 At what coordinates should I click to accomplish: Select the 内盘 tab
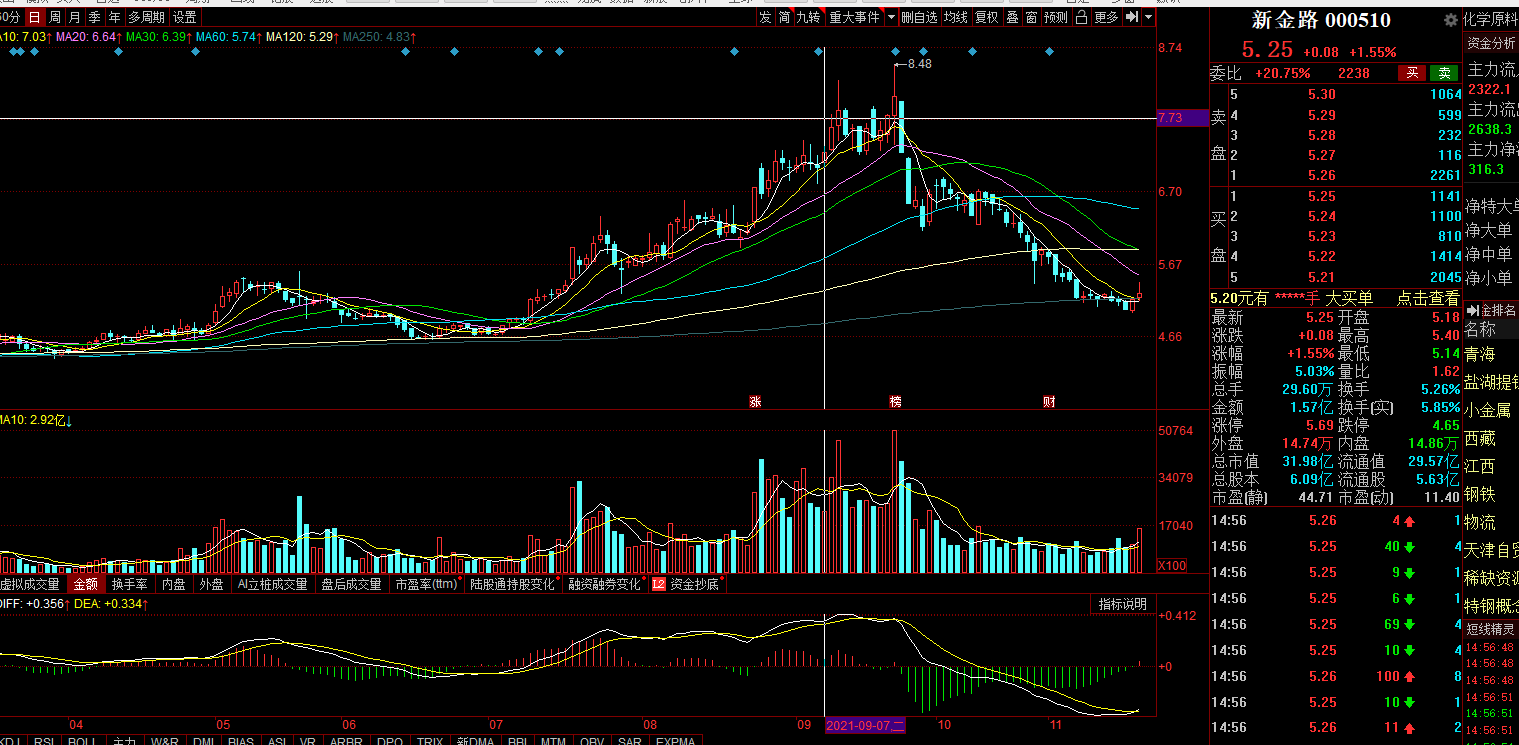tap(174, 584)
